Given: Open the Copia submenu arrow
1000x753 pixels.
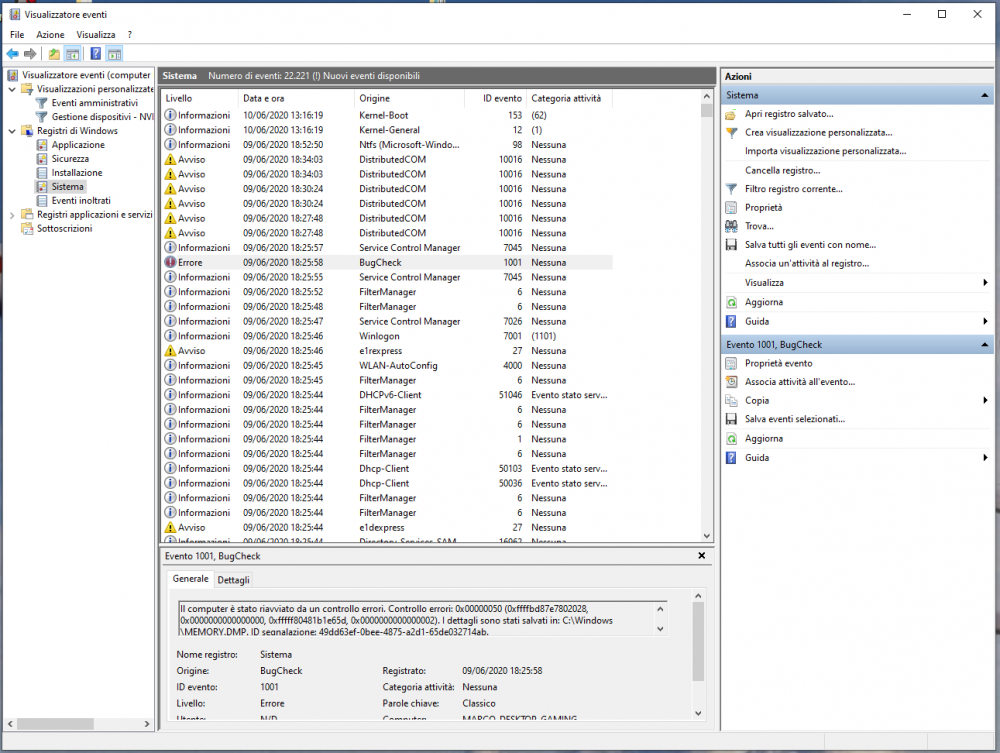Looking at the screenshot, I should click(x=985, y=401).
